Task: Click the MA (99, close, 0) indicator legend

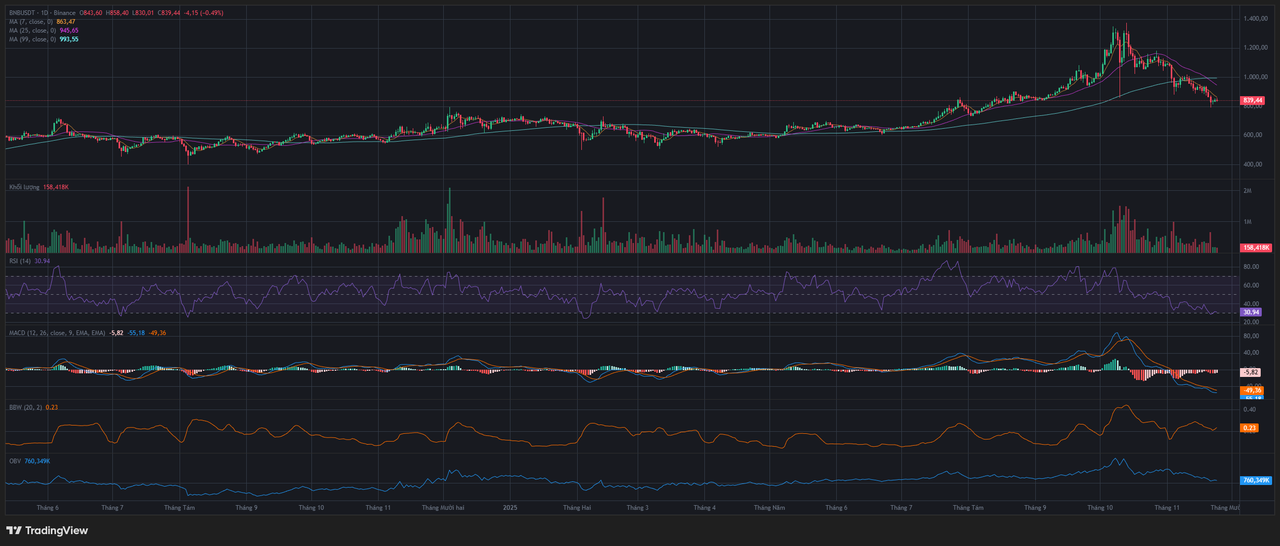Action: [x=33, y=40]
